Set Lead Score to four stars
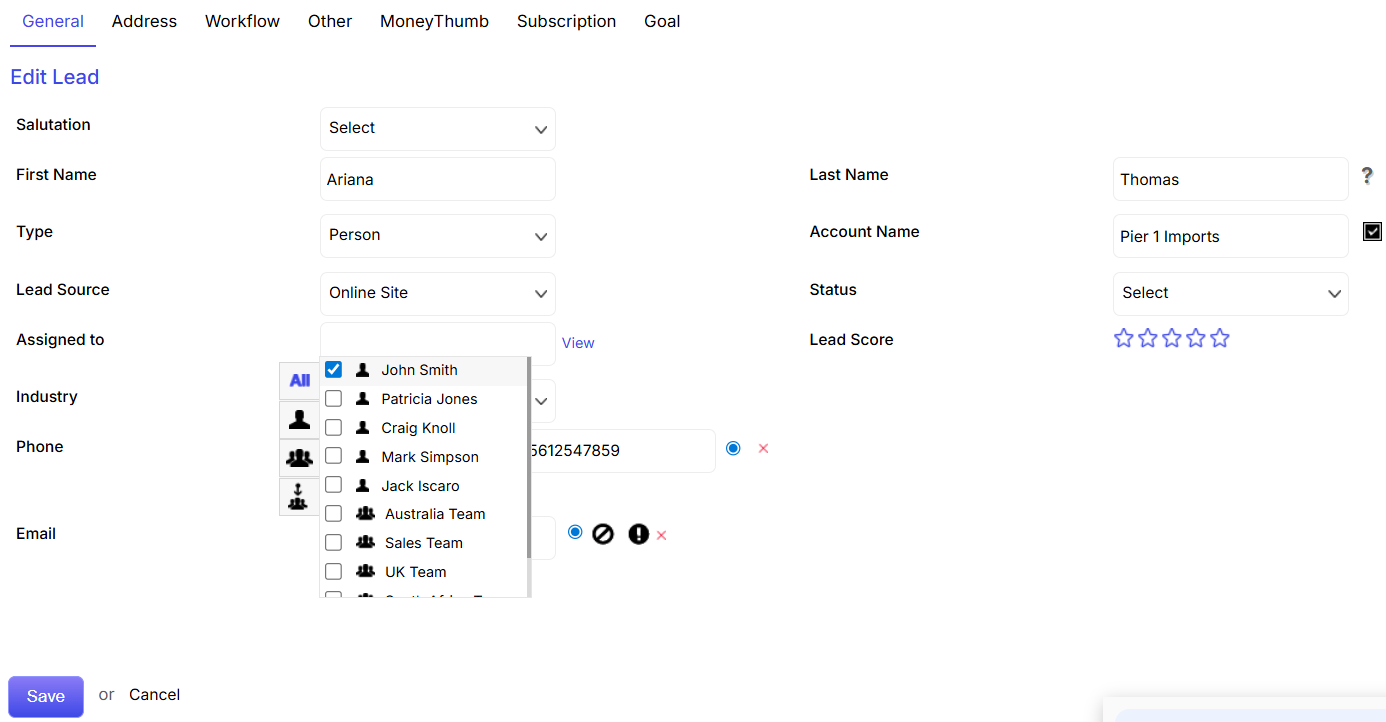Viewport: 1386px width, 722px height. coord(1195,338)
